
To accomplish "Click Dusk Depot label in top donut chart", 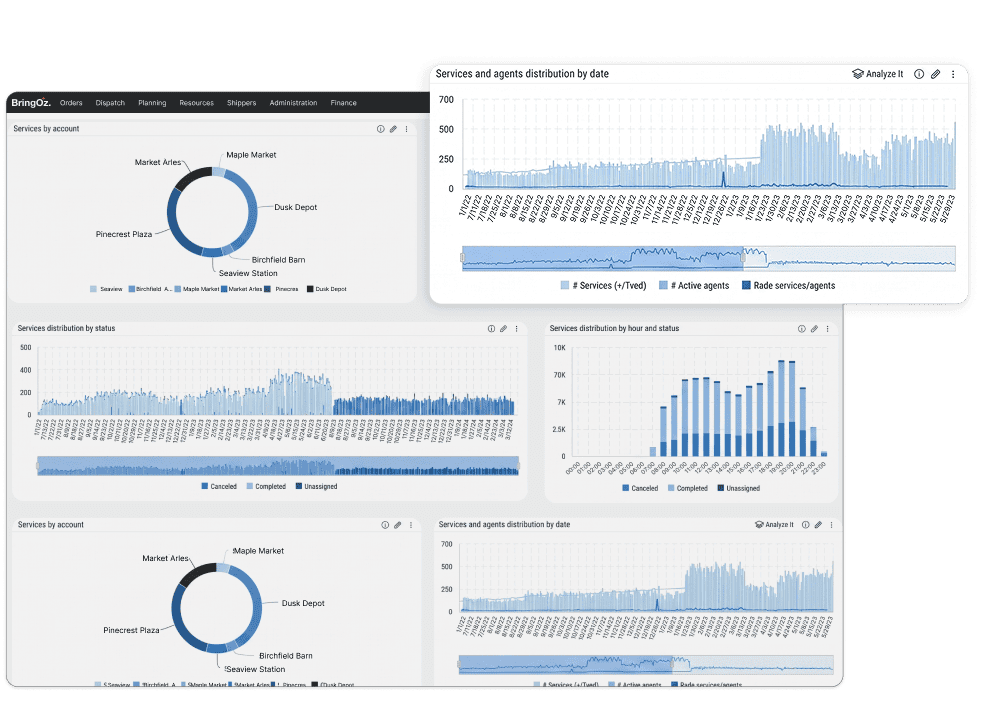I will 295,207.
